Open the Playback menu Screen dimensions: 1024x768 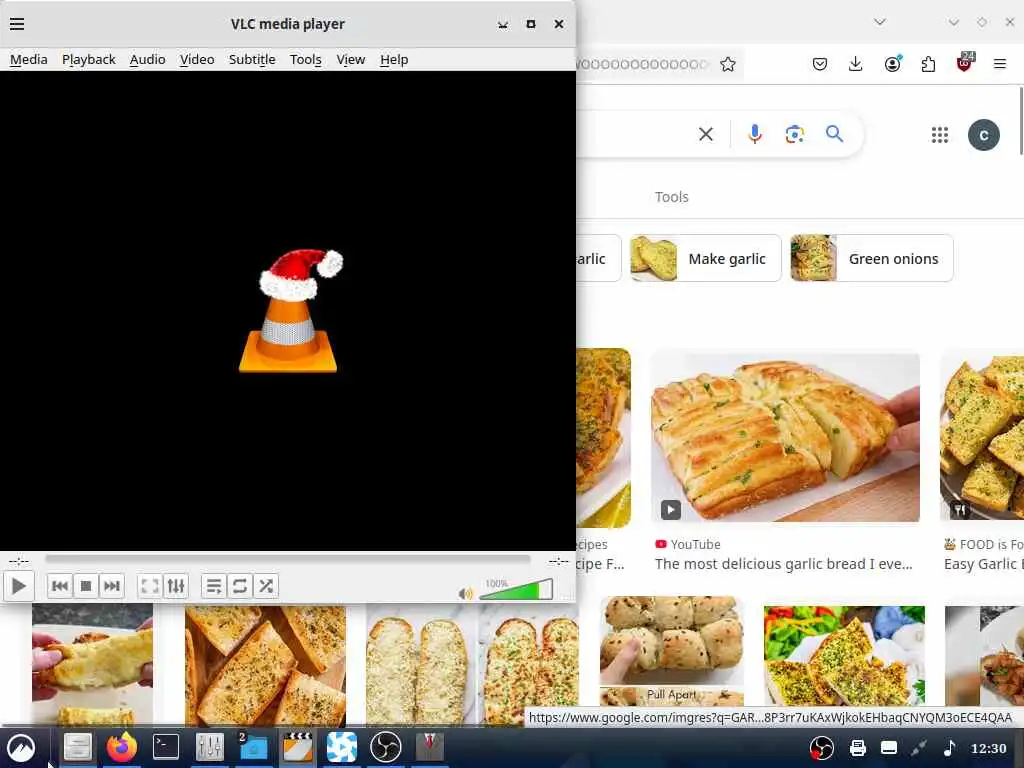click(89, 59)
